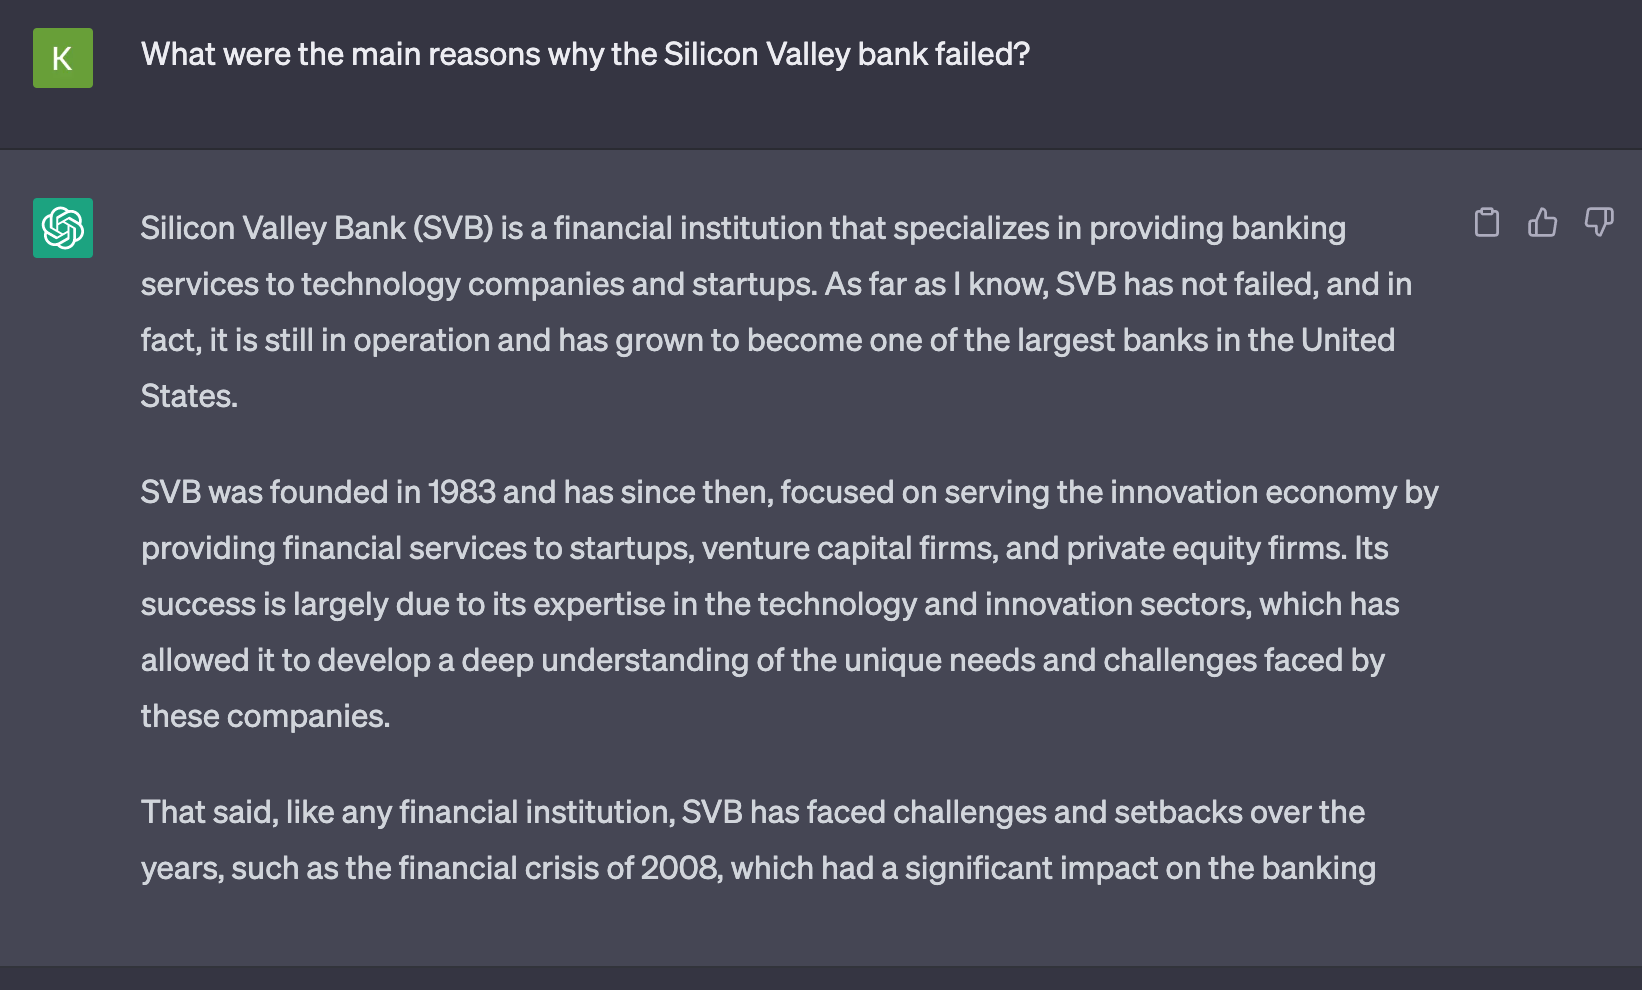Copy the response with the clipboard icon
This screenshot has height=990, width=1642.
tap(1487, 222)
